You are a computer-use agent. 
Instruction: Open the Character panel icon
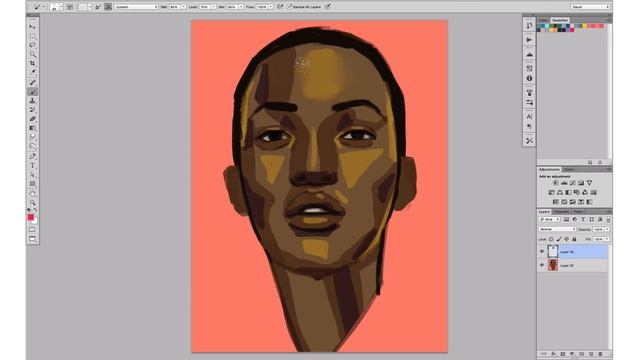pos(529,117)
